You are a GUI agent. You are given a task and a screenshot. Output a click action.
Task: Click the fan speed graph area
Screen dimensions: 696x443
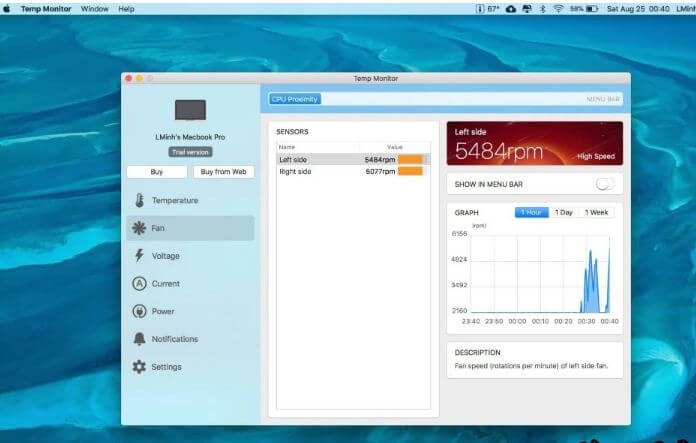[x=540, y=274]
